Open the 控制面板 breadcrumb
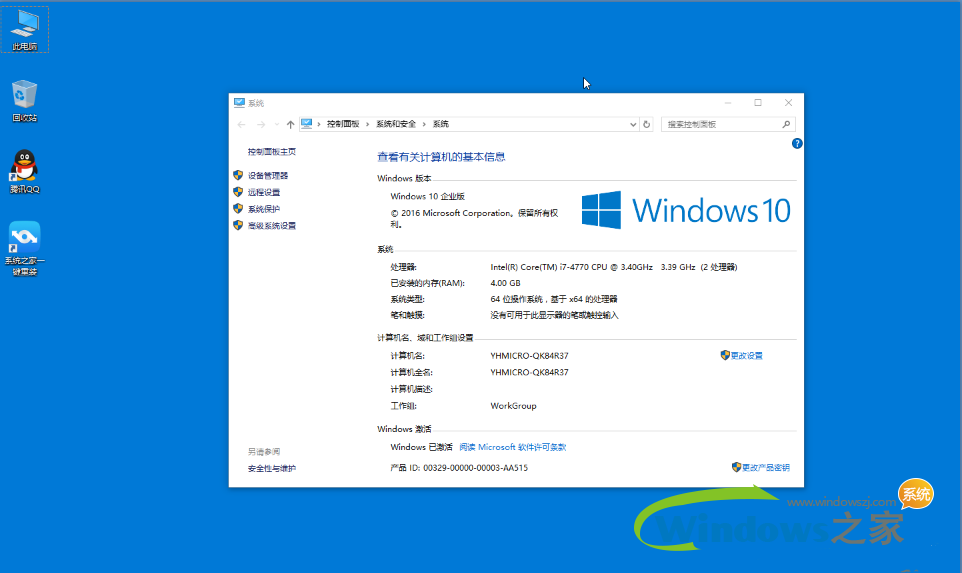962x573 pixels. point(343,124)
